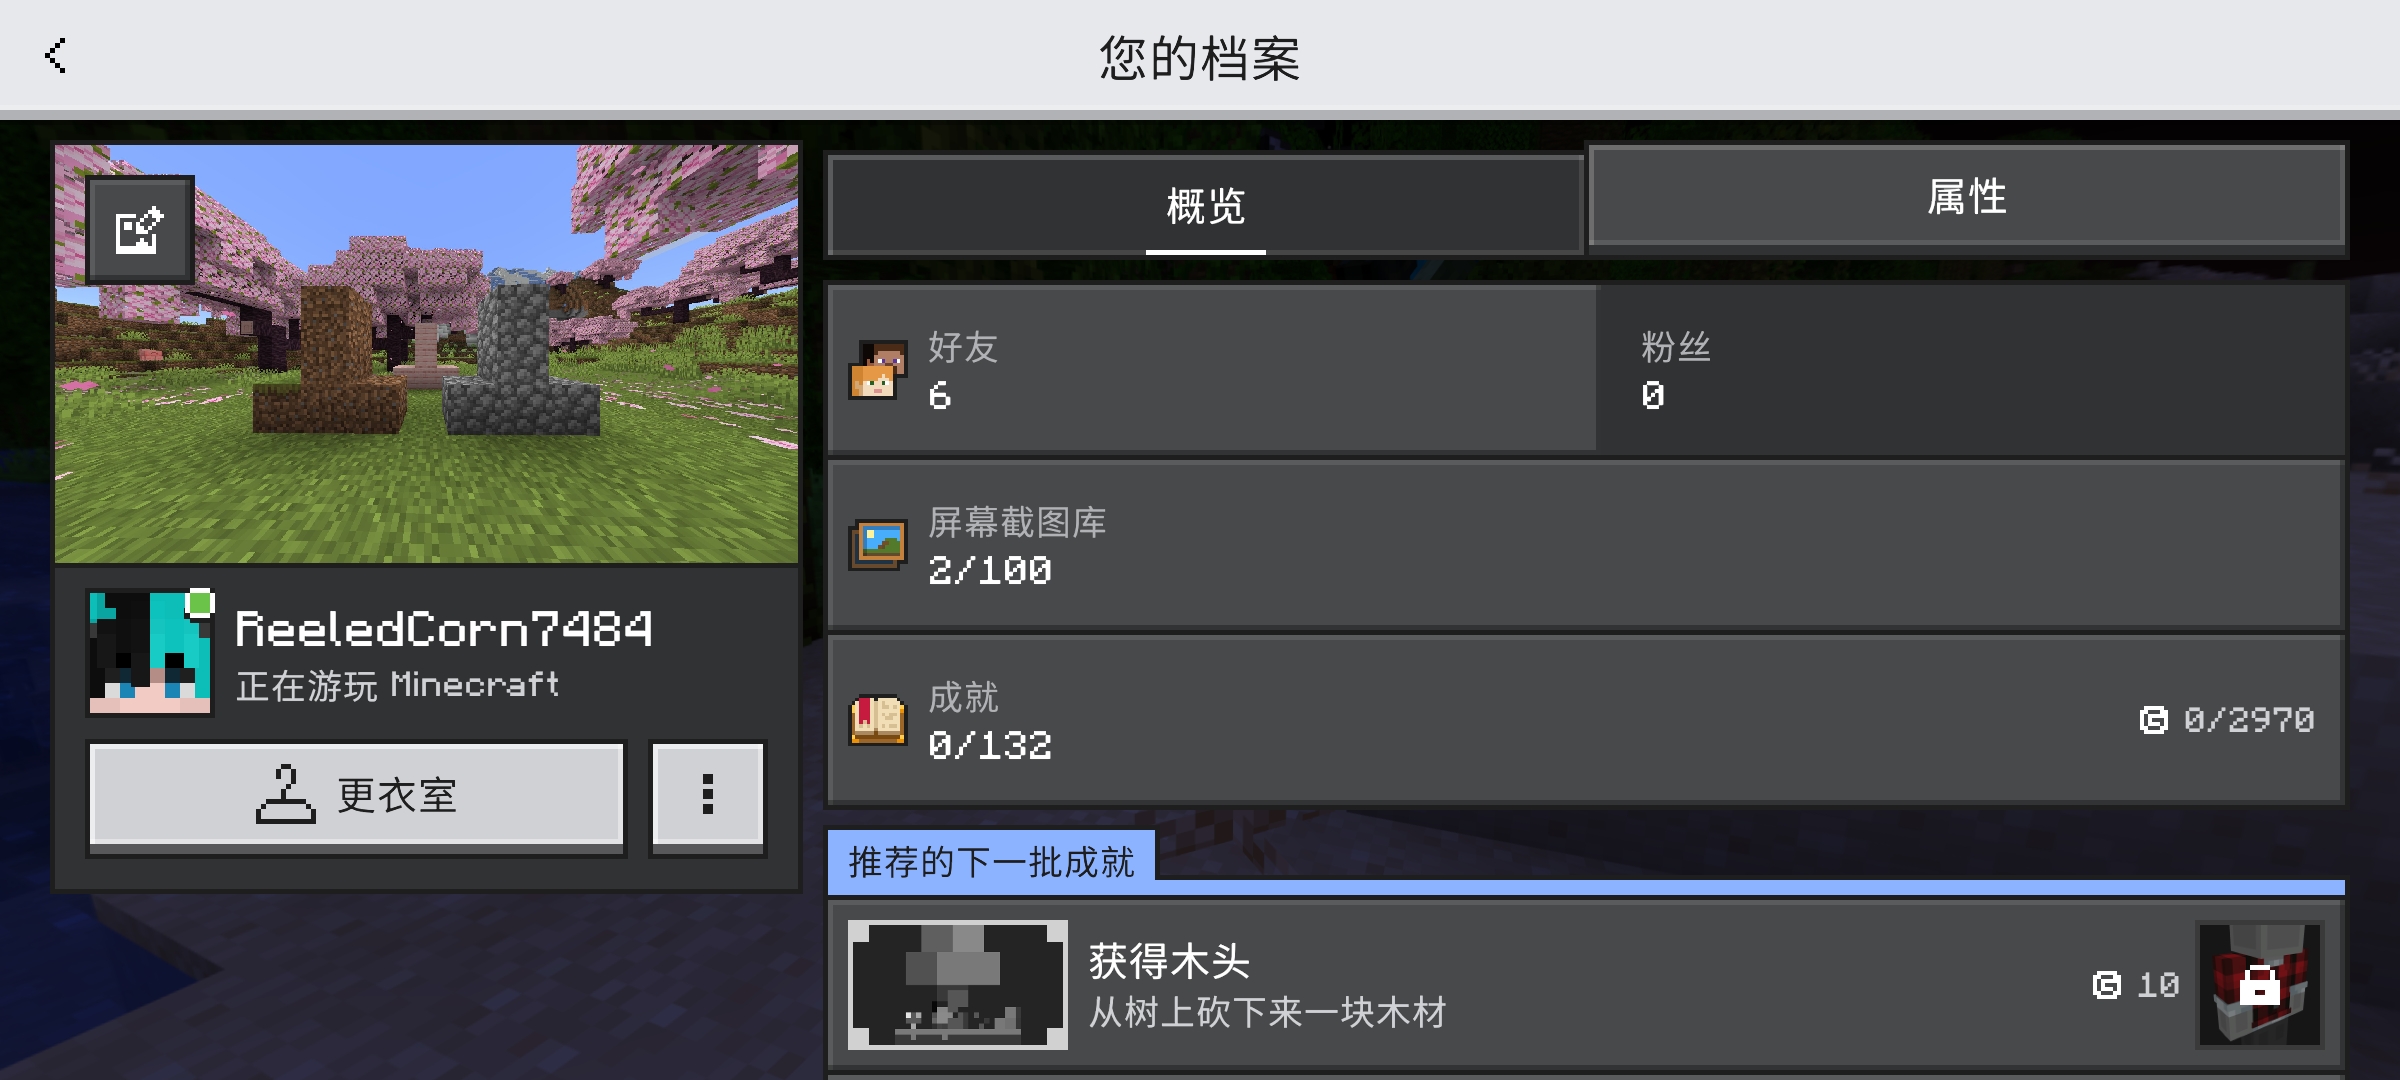Screen dimensions: 2400x1080
Task: Click the gamerscore G icon beside 0/2970
Action: (x=2153, y=720)
